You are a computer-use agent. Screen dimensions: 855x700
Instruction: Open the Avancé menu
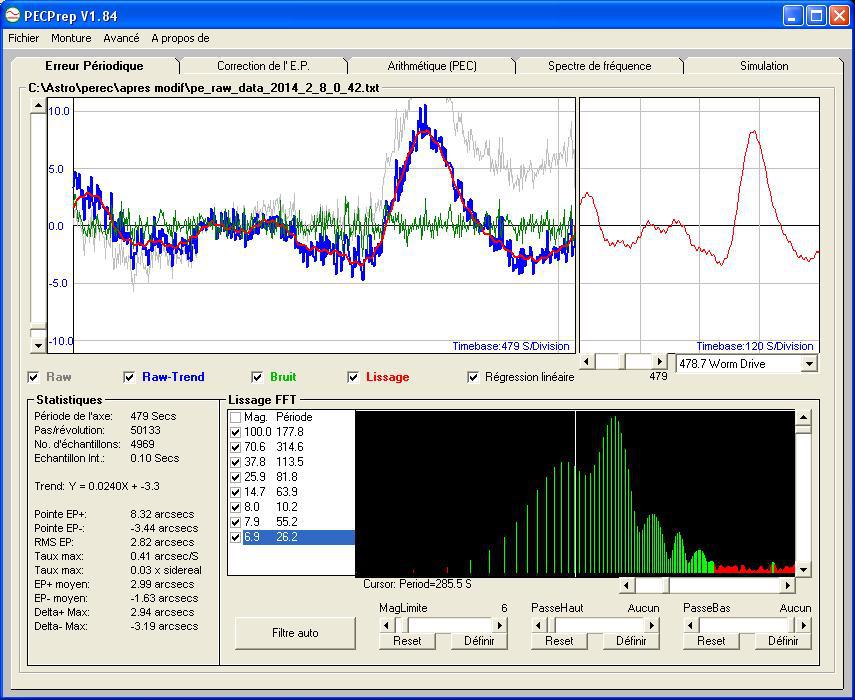pos(121,38)
